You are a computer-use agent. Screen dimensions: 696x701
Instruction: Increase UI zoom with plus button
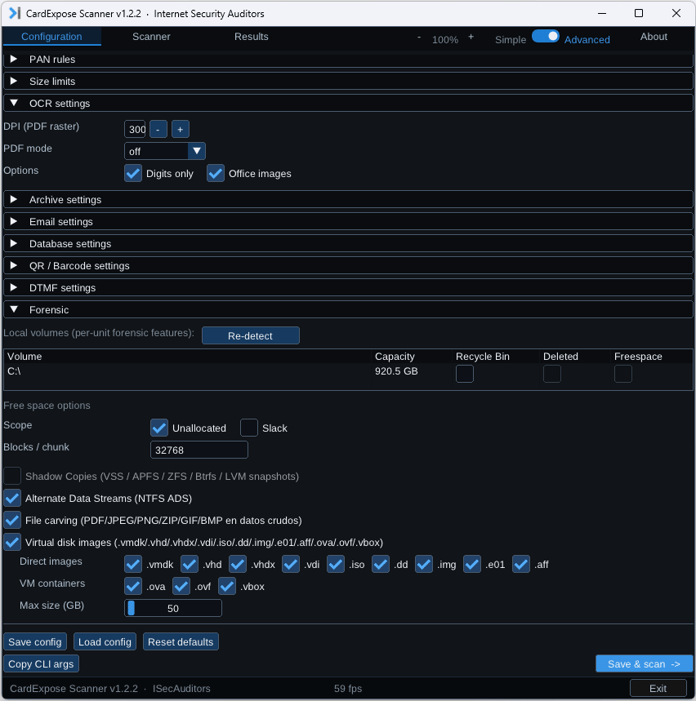pyautogui.click(x=471, y=37)
